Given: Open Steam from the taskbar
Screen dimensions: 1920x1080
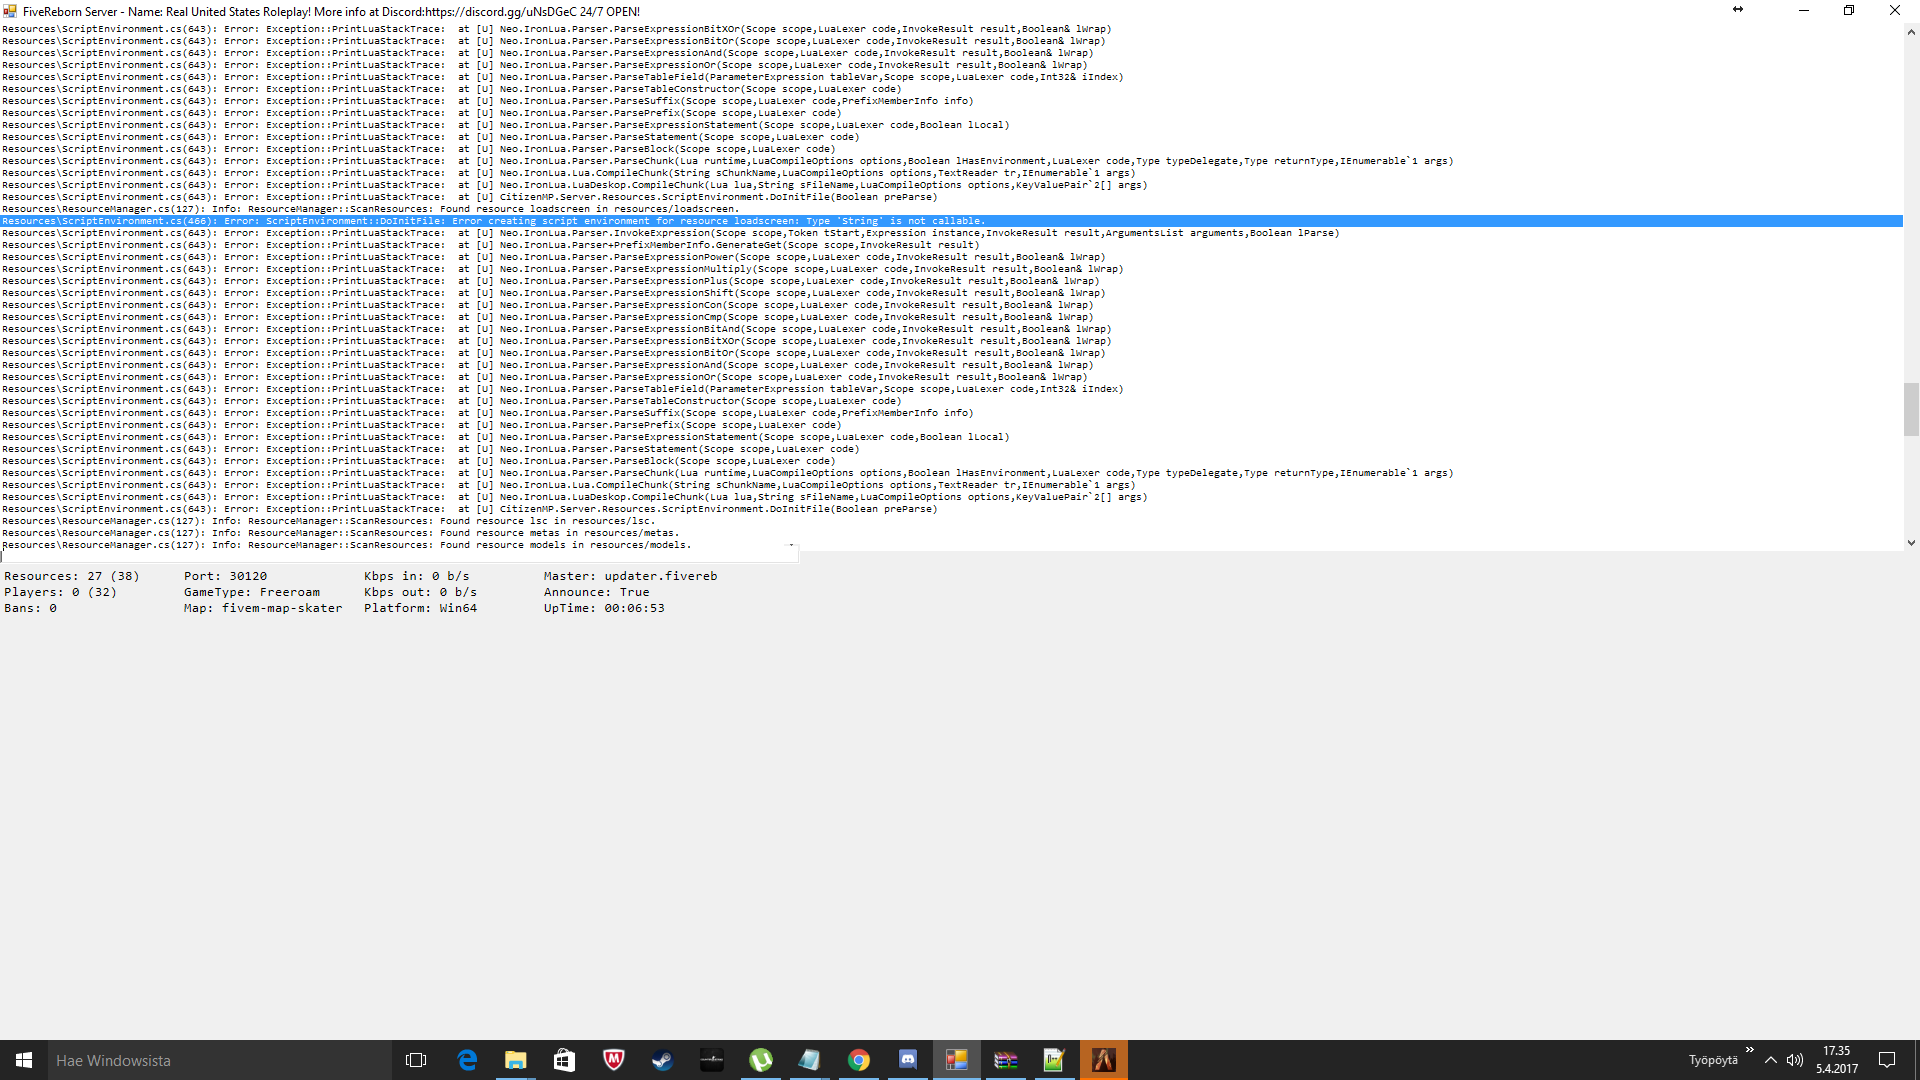Looking at the screenshot, I should 662,1060.
